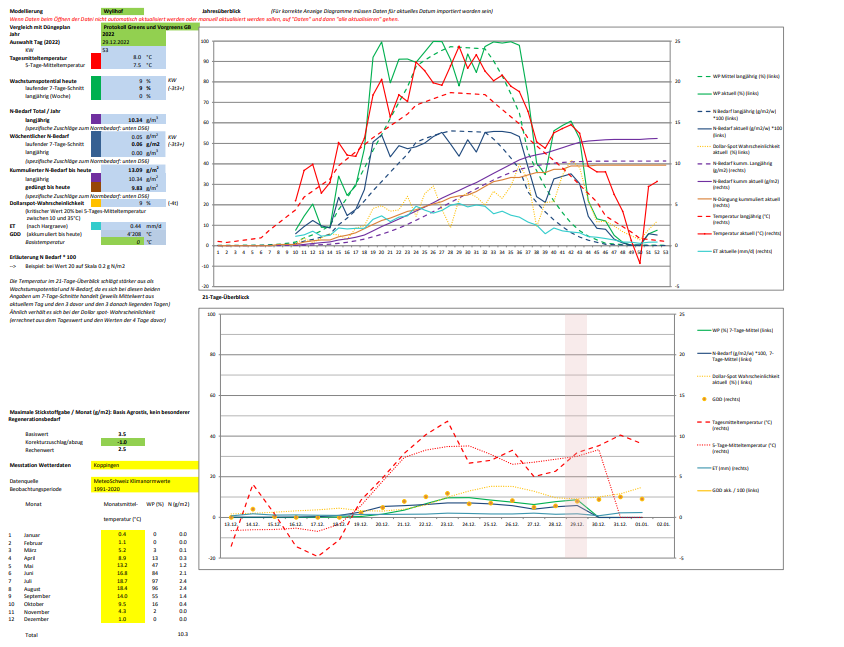The image size is (844, 647).
Task: Click ET aktuelle legend entry in yearly chart
Action: point(735,251)
